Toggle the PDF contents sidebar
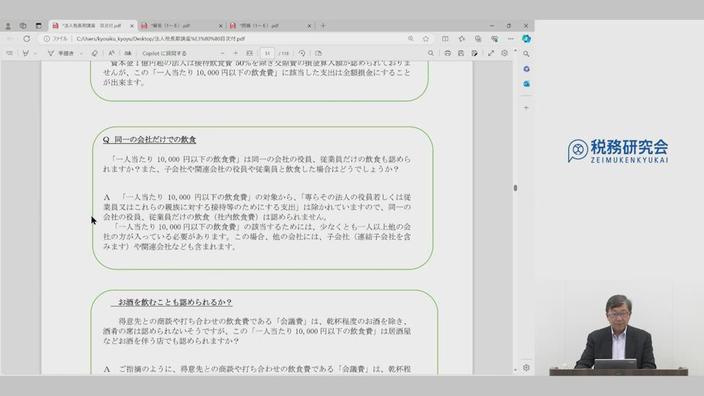This screenshot has width=704, height=396. 9,53
